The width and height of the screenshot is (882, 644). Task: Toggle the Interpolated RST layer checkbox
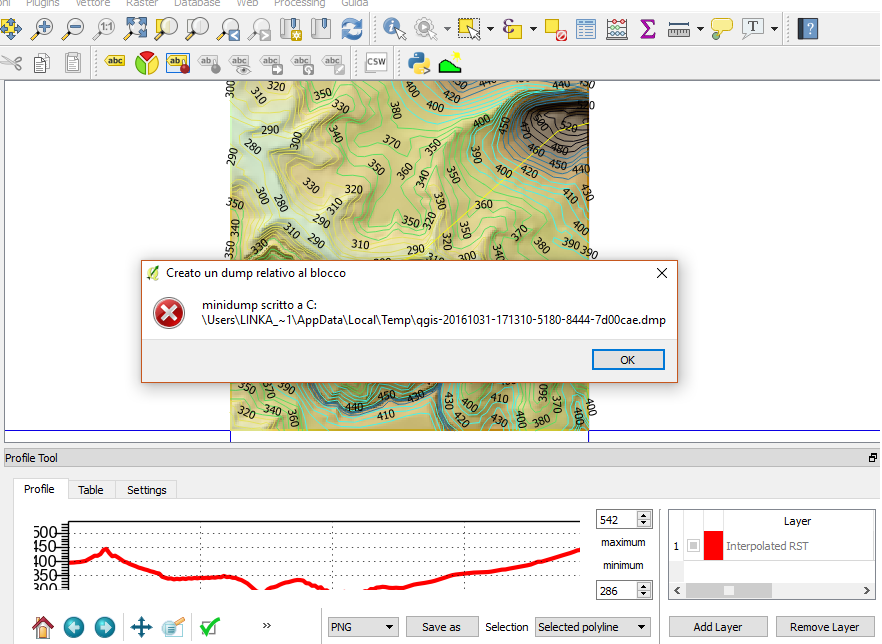pyautogui.click(x=693, y=546)
